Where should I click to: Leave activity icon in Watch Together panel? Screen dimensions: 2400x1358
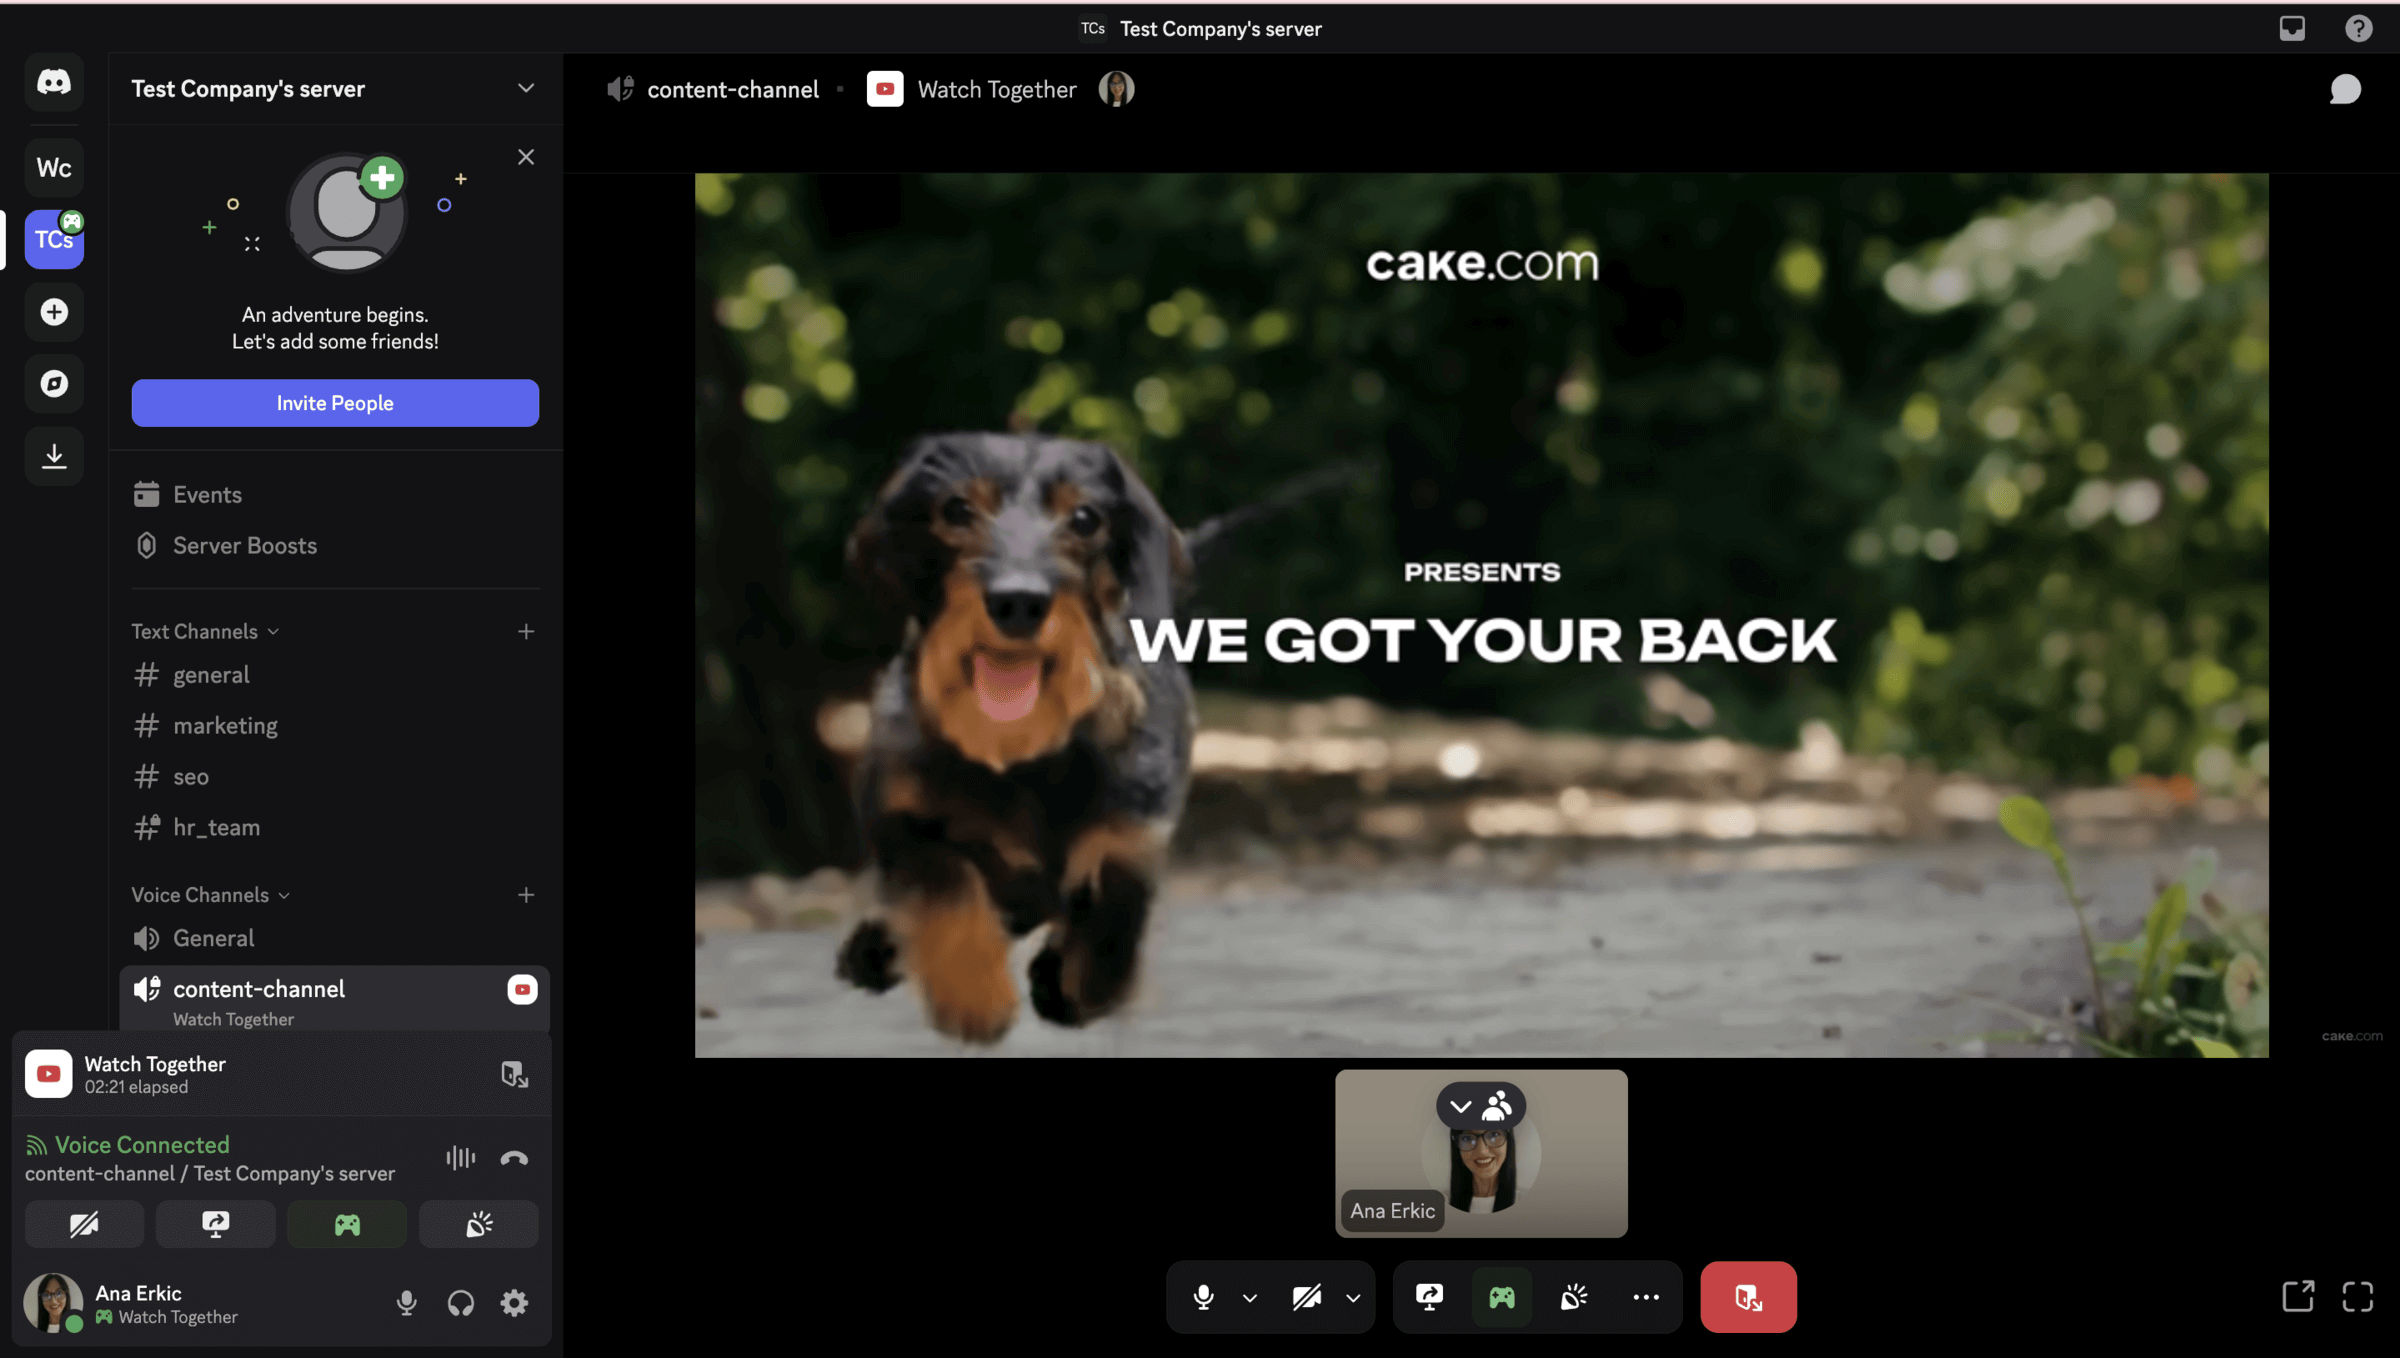[514, 1074]
